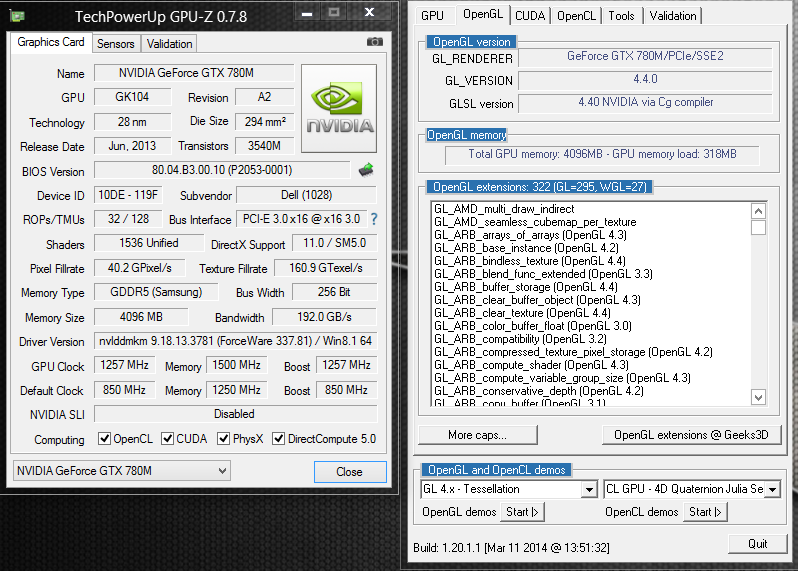Click the Device ID 10DE - 119F field
This screenshot has width=798, height=571.
[x=128, y=195]
